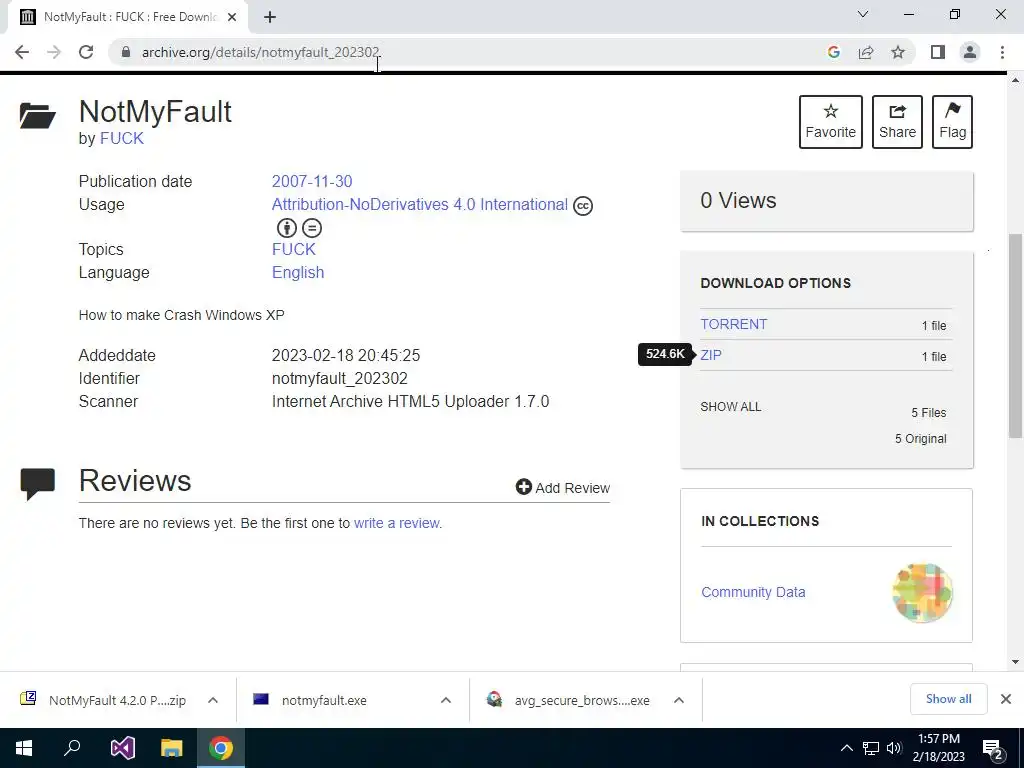Click the Reviews speech bubble icon
The width and height of the screenshot is (1024, 768).
click(x=37, y=485)
